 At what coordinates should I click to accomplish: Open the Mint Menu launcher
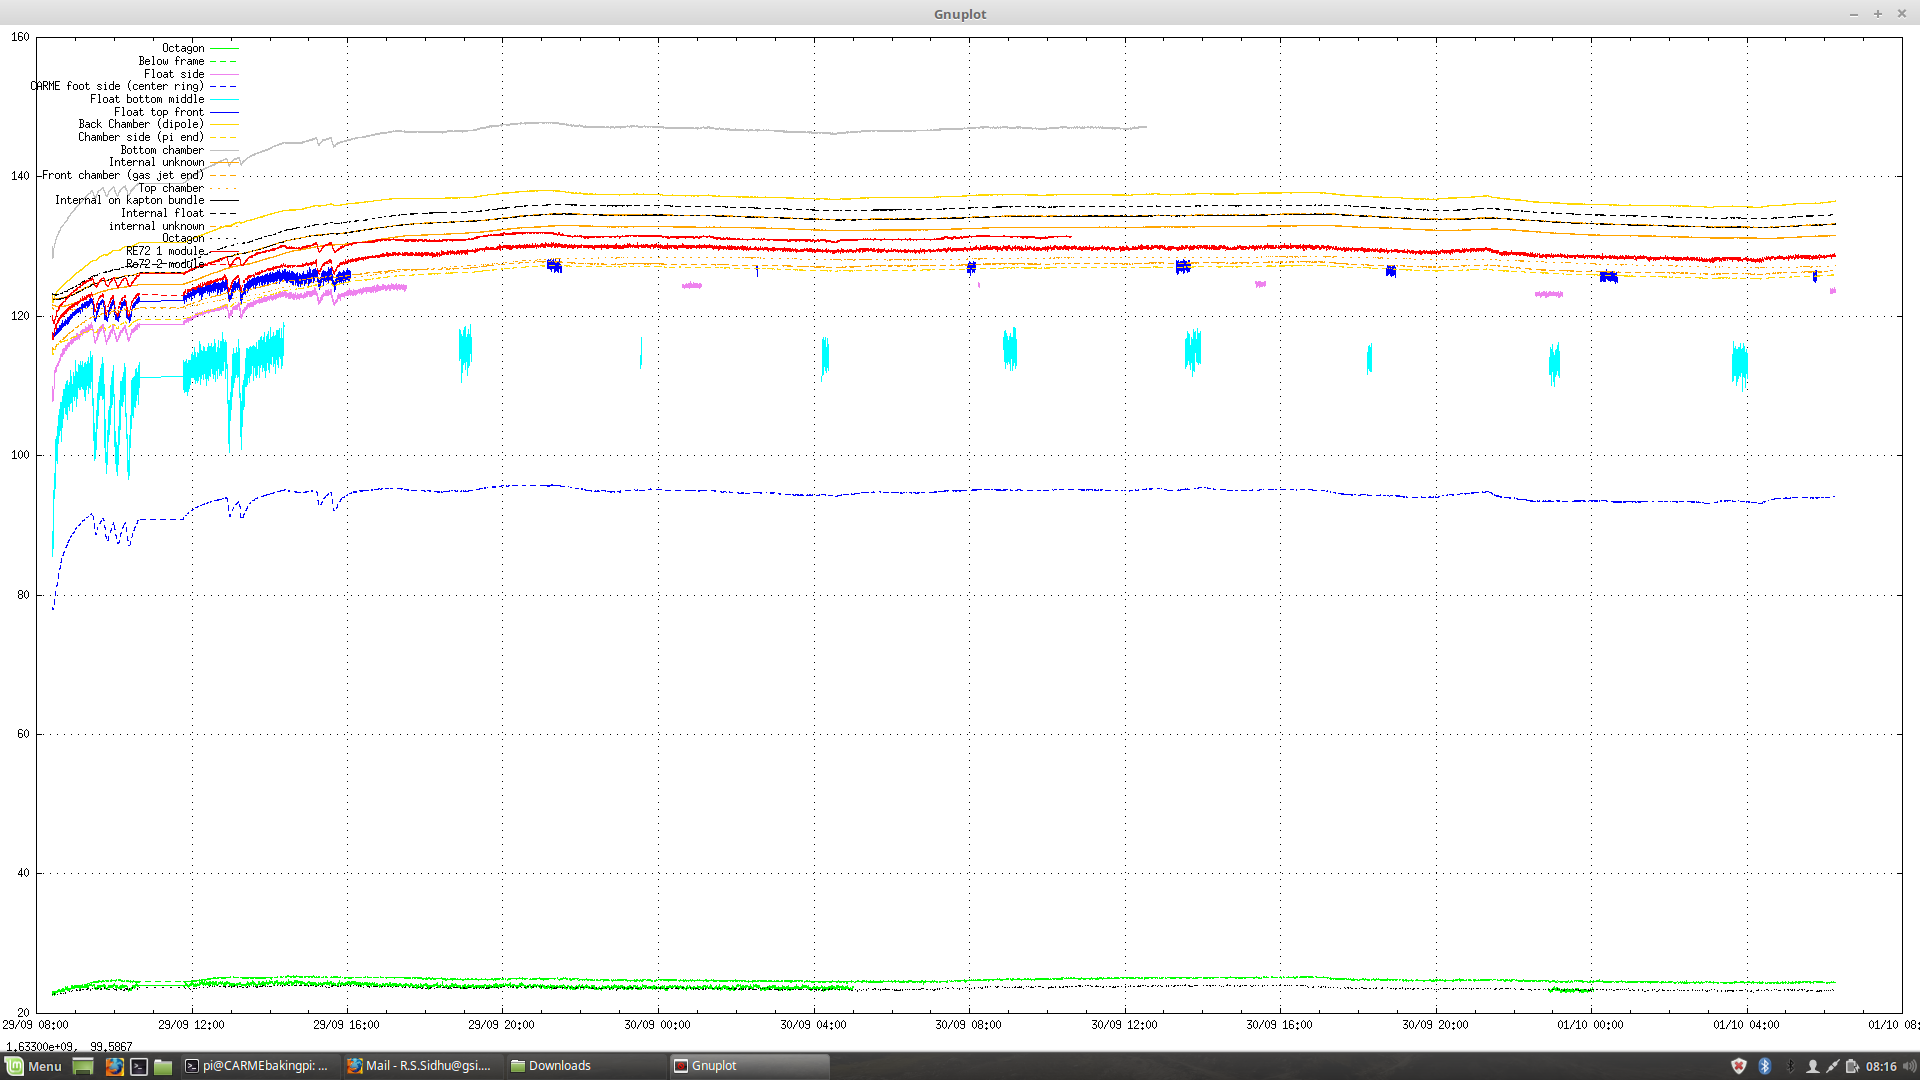33,1066
